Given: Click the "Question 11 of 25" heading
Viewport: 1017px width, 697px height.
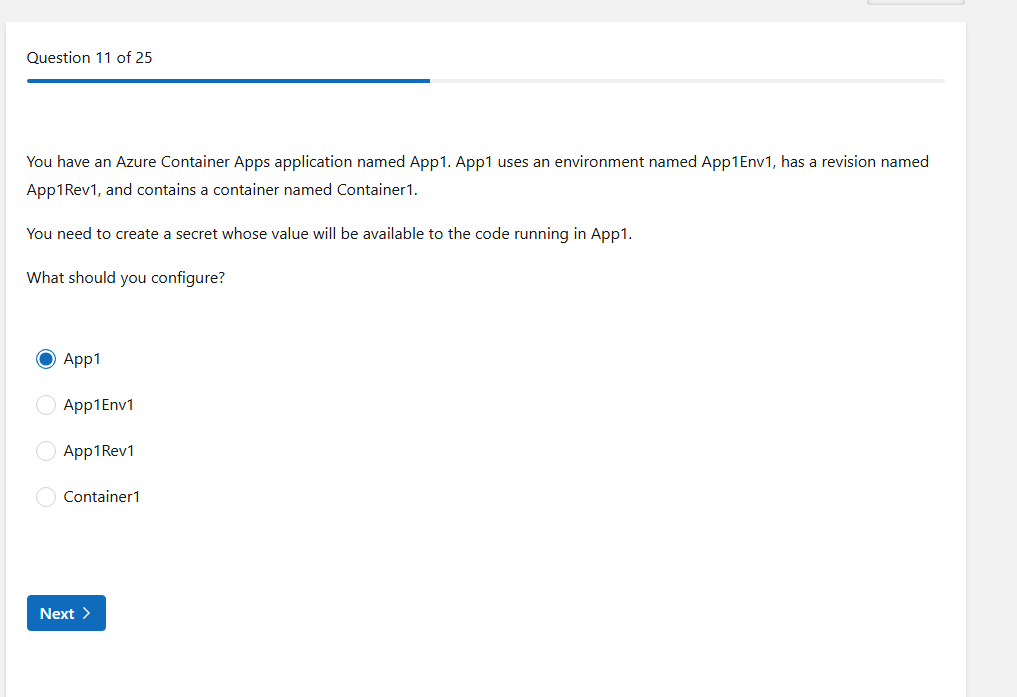Looking at the screenshot, I should (90, 58).
